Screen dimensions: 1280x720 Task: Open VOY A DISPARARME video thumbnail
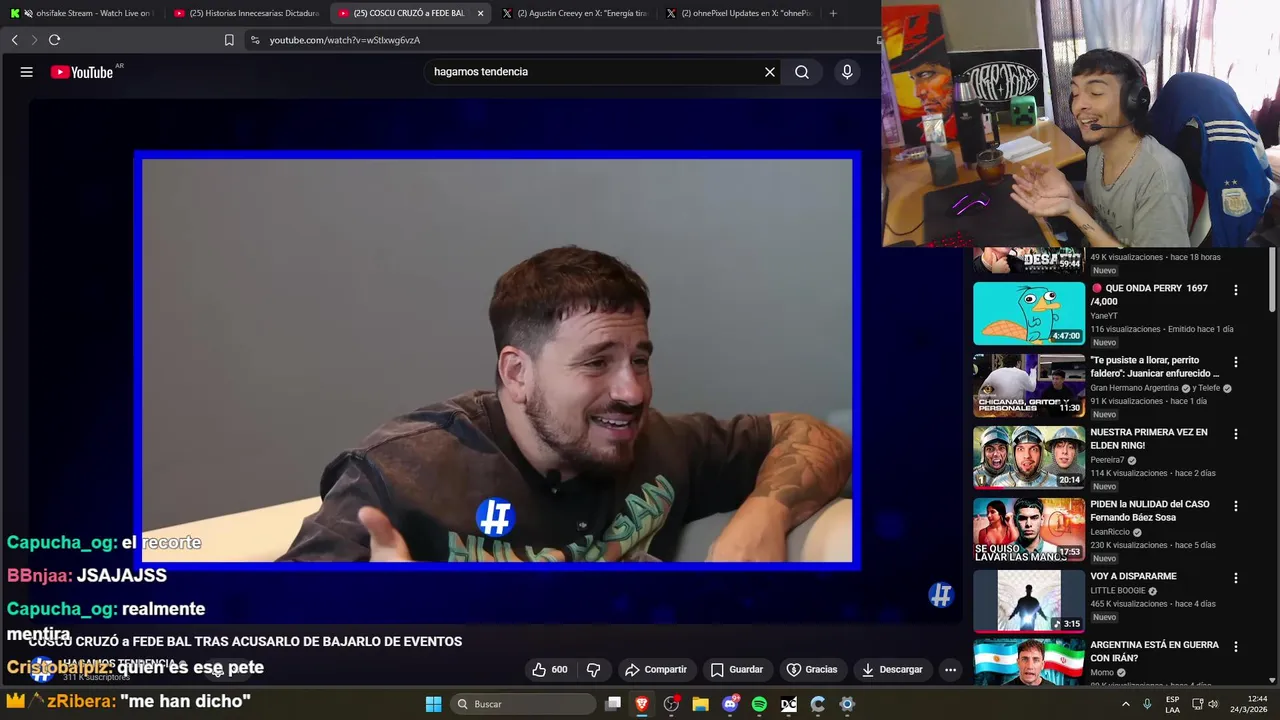click(1029, 601)
